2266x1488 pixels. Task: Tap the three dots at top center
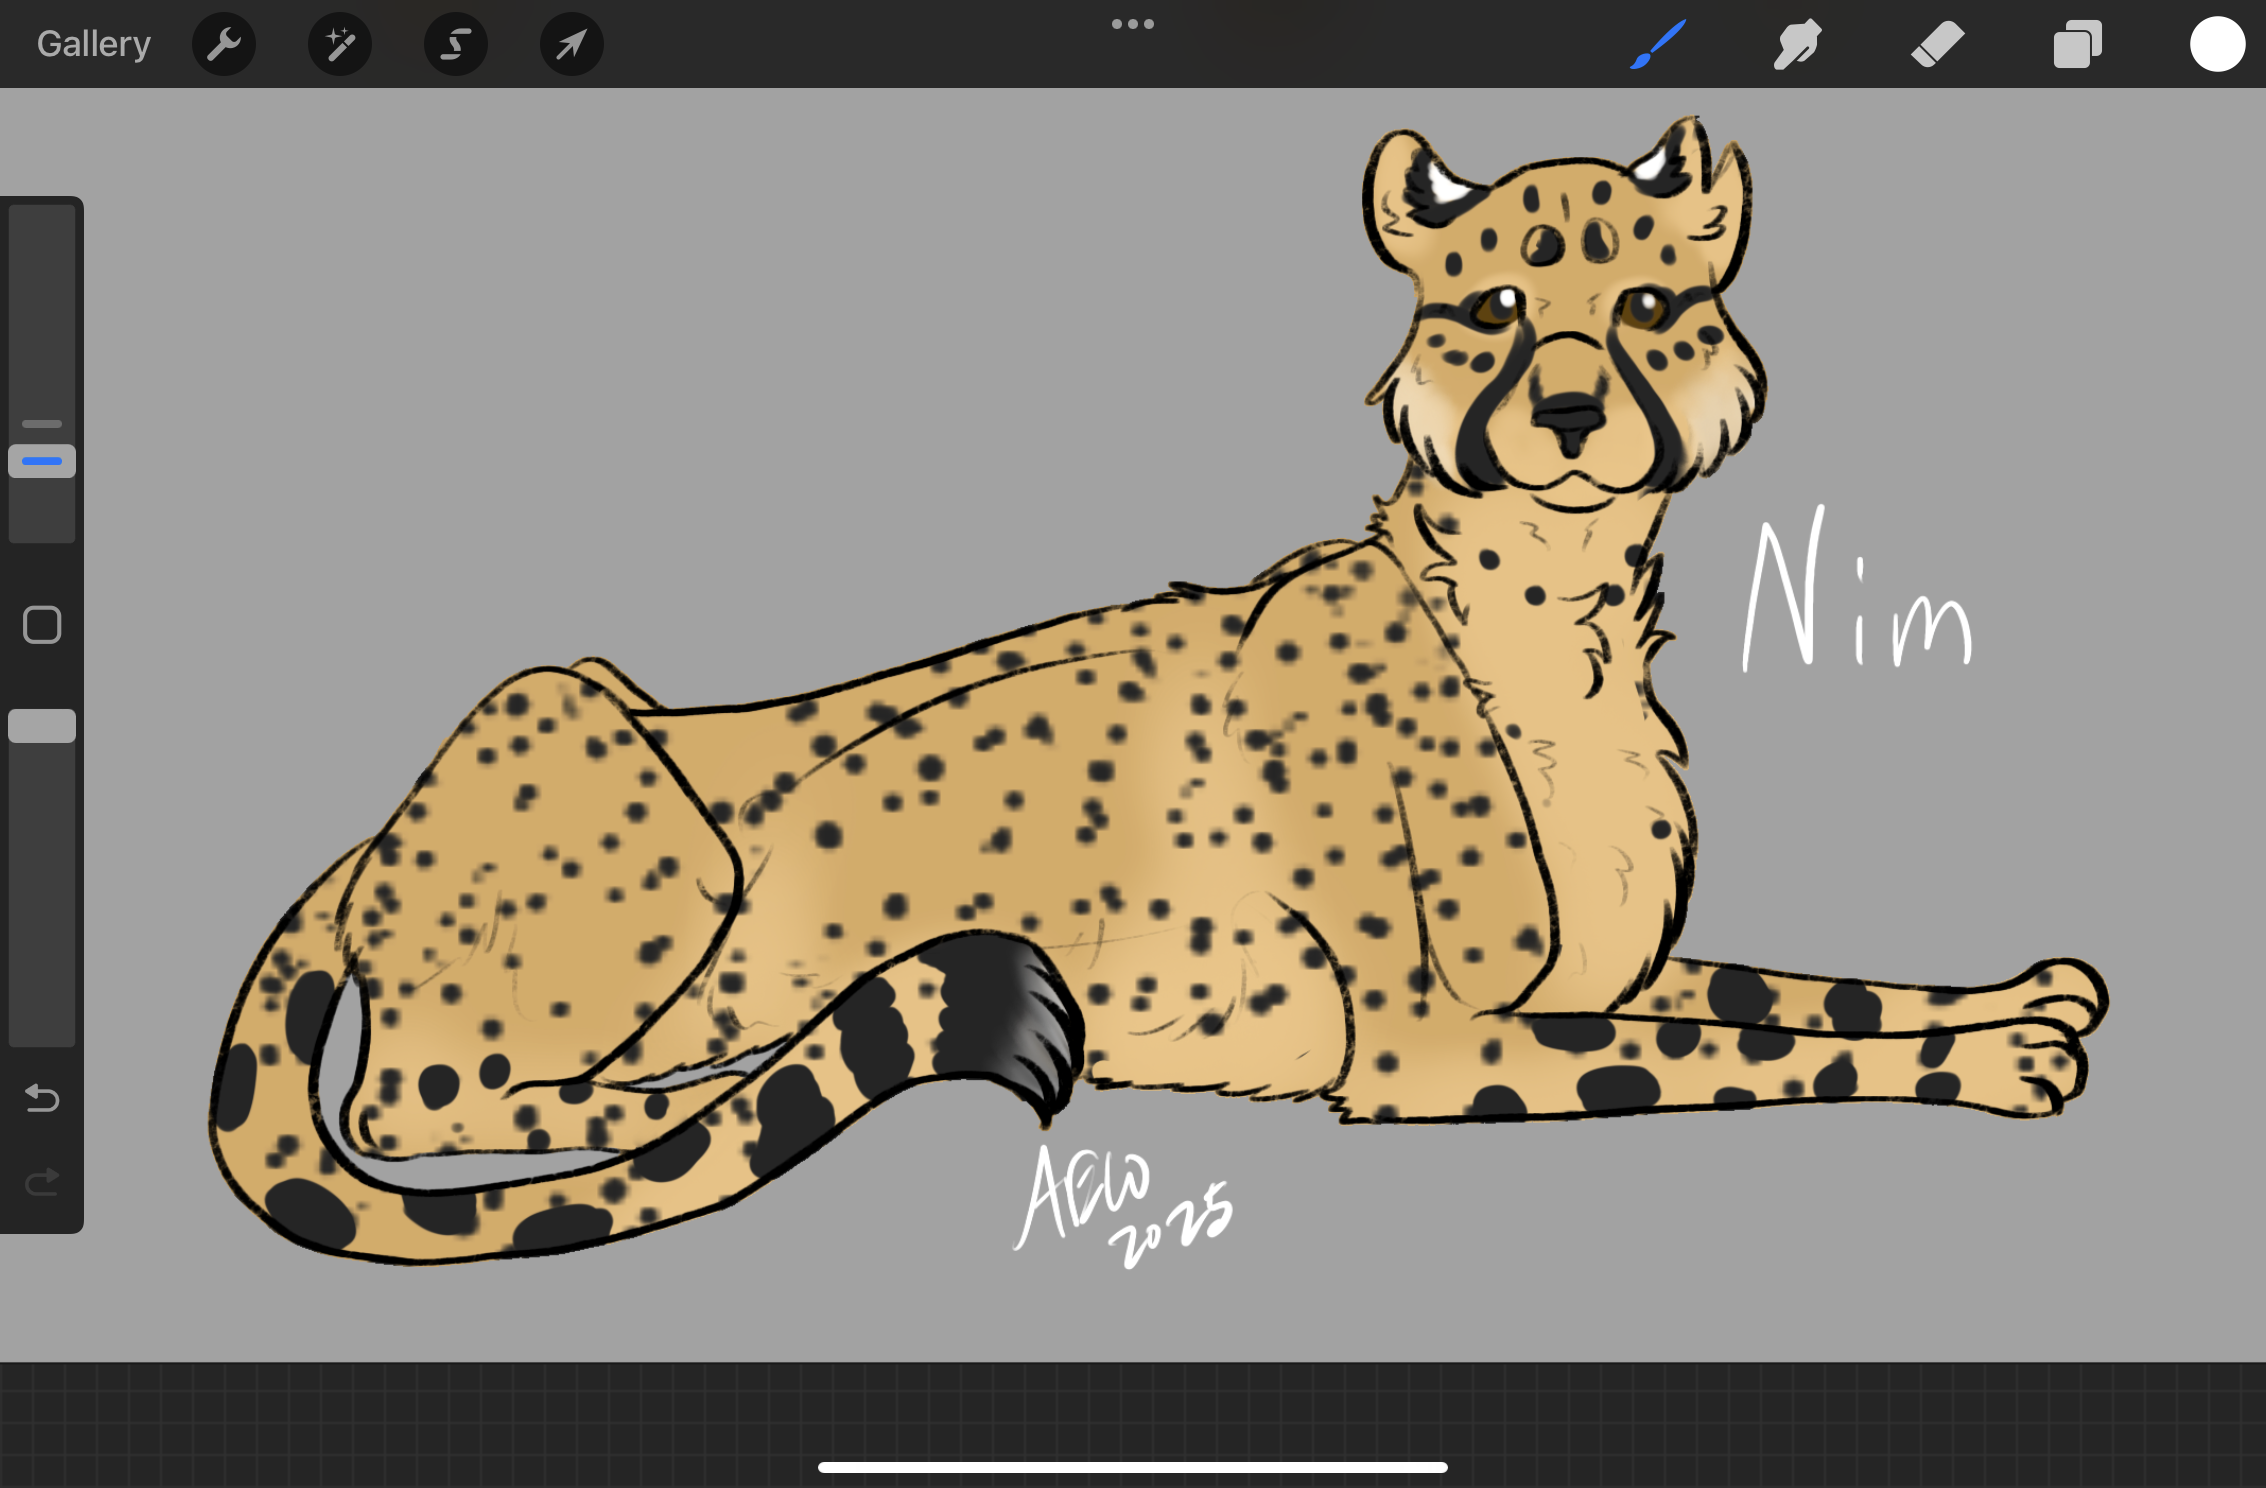coord(1132,24)
